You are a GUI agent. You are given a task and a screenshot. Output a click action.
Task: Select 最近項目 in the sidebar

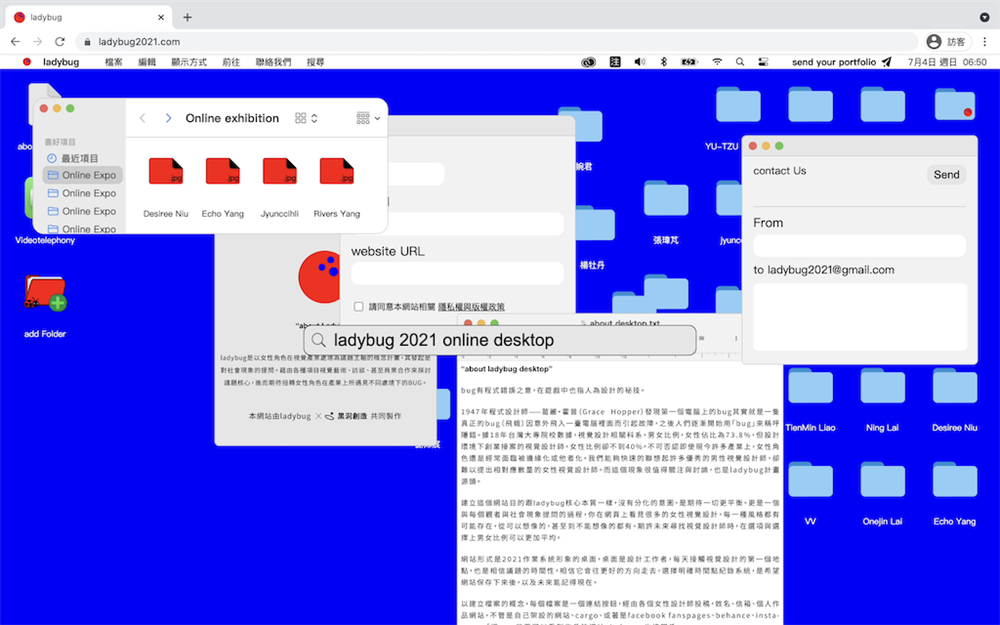pos(80,158)
